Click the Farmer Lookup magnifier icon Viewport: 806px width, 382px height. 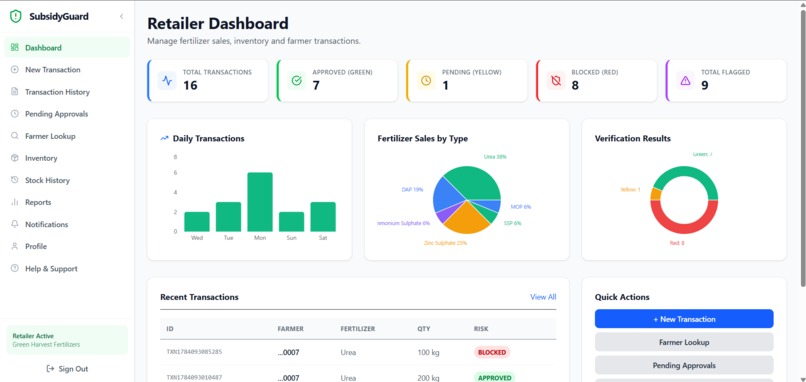[x=15, y=136]
